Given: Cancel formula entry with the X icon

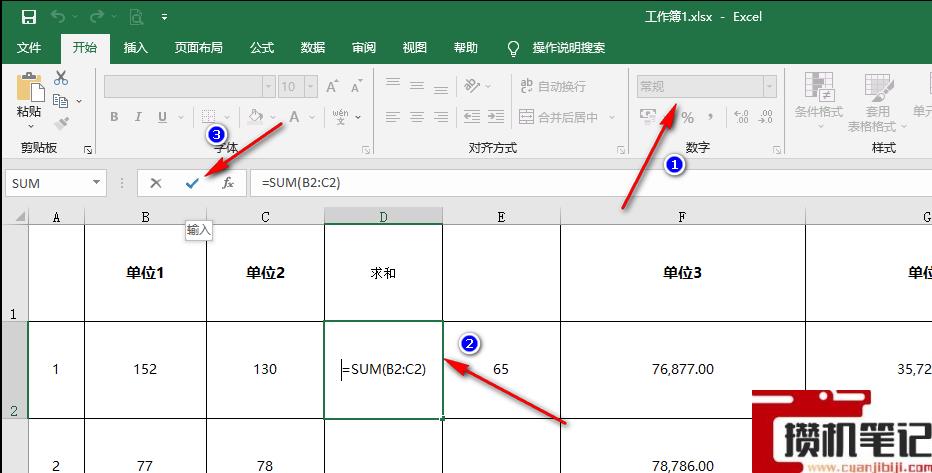Looking at the screenshot, I should (156, 183).
